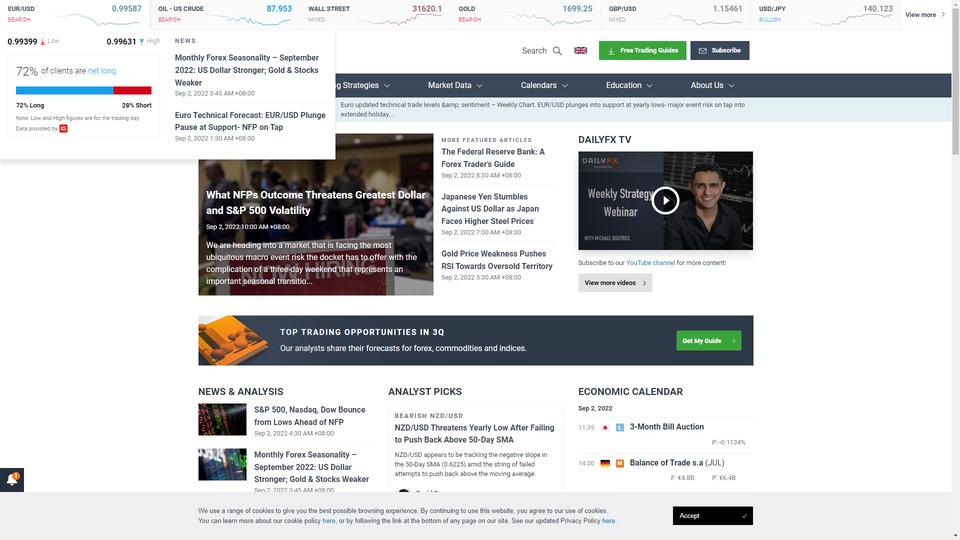Click the net long link
This screenshot has height=540, width=960.
point(102,71)
